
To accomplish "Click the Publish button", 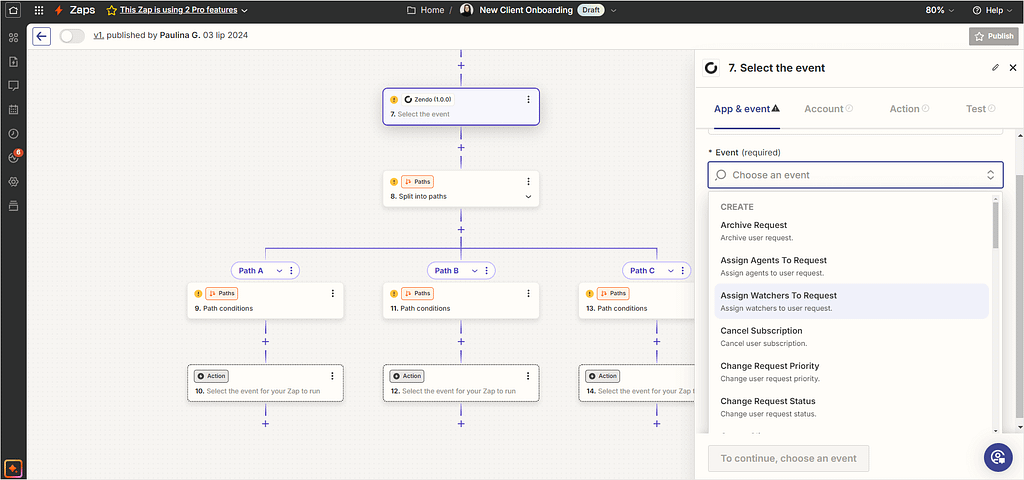I will tap(994, 37).
